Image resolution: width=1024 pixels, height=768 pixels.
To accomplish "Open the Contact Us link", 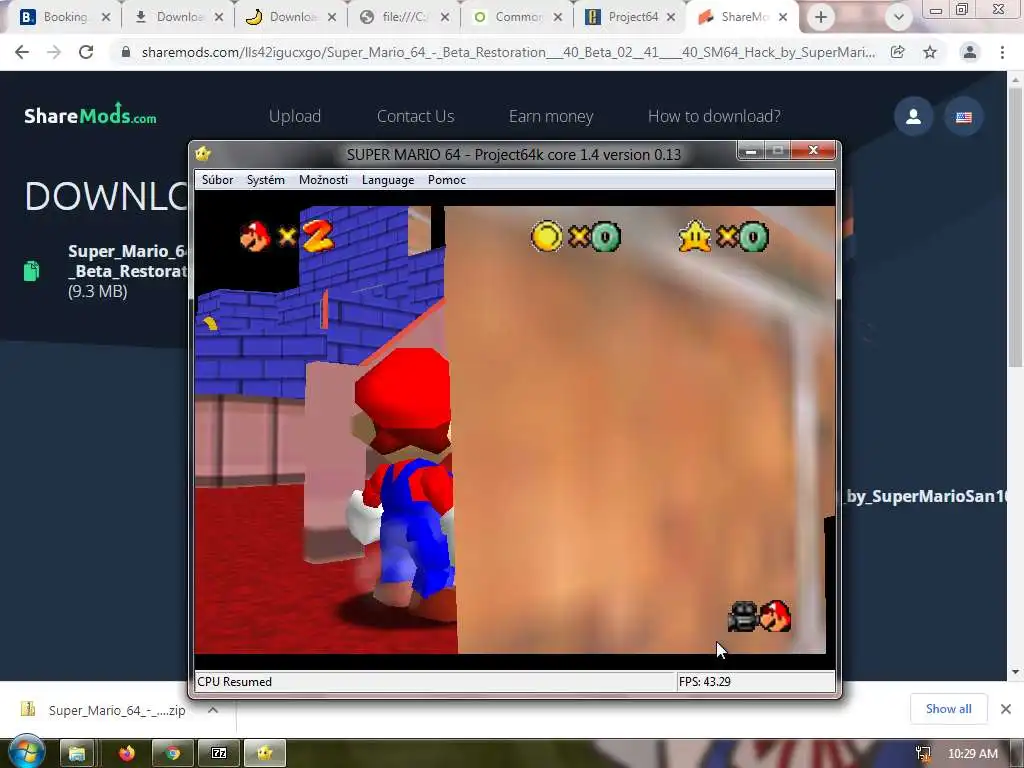I will coord(415,116).
